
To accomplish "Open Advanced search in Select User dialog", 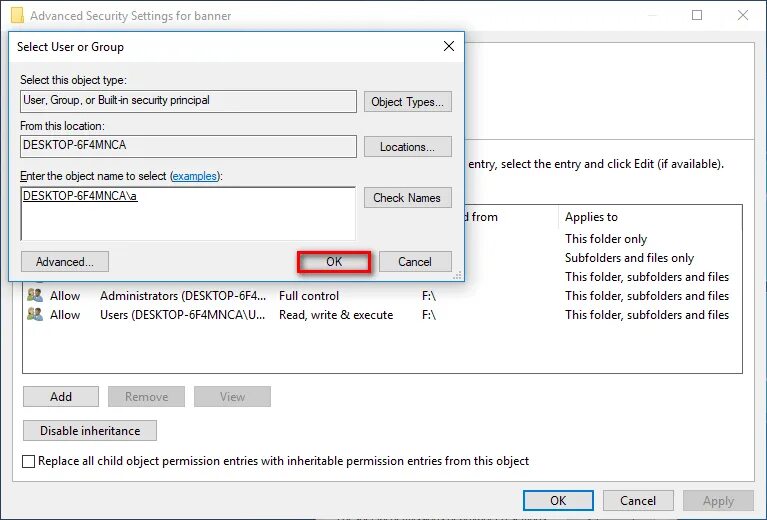I will coord(65,262).
